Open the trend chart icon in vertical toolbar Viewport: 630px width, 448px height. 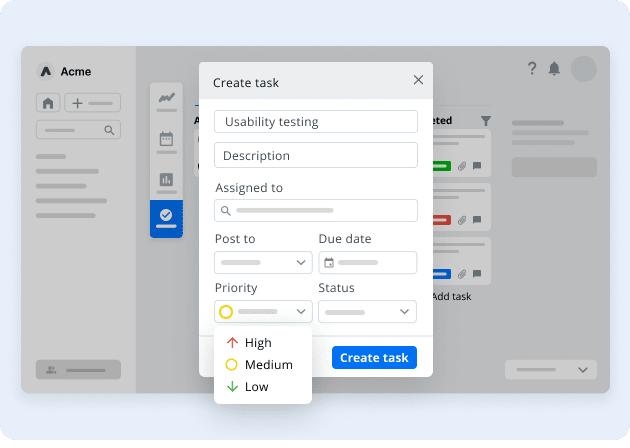pyautogui.click(x=166, y=97)
